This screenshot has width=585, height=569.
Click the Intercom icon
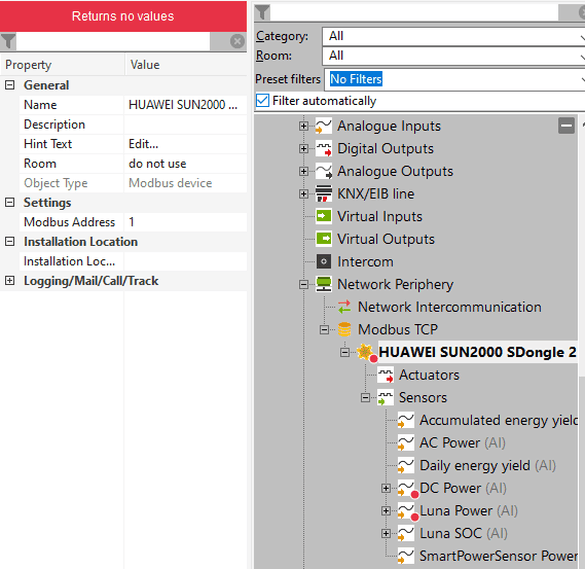pos(323,262)
